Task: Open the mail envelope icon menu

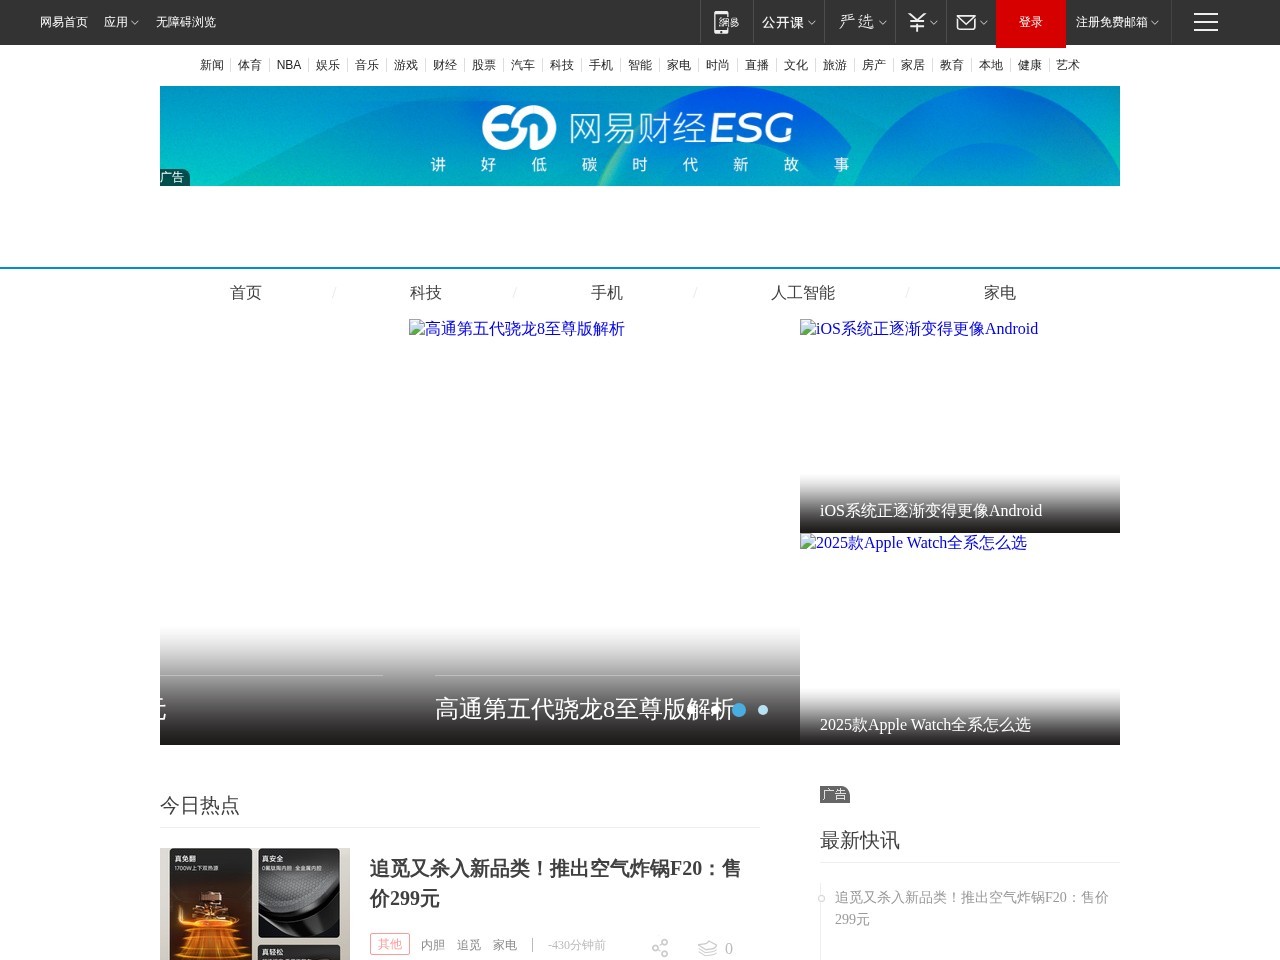Action: pyautogui.click(x=971, y=22)
